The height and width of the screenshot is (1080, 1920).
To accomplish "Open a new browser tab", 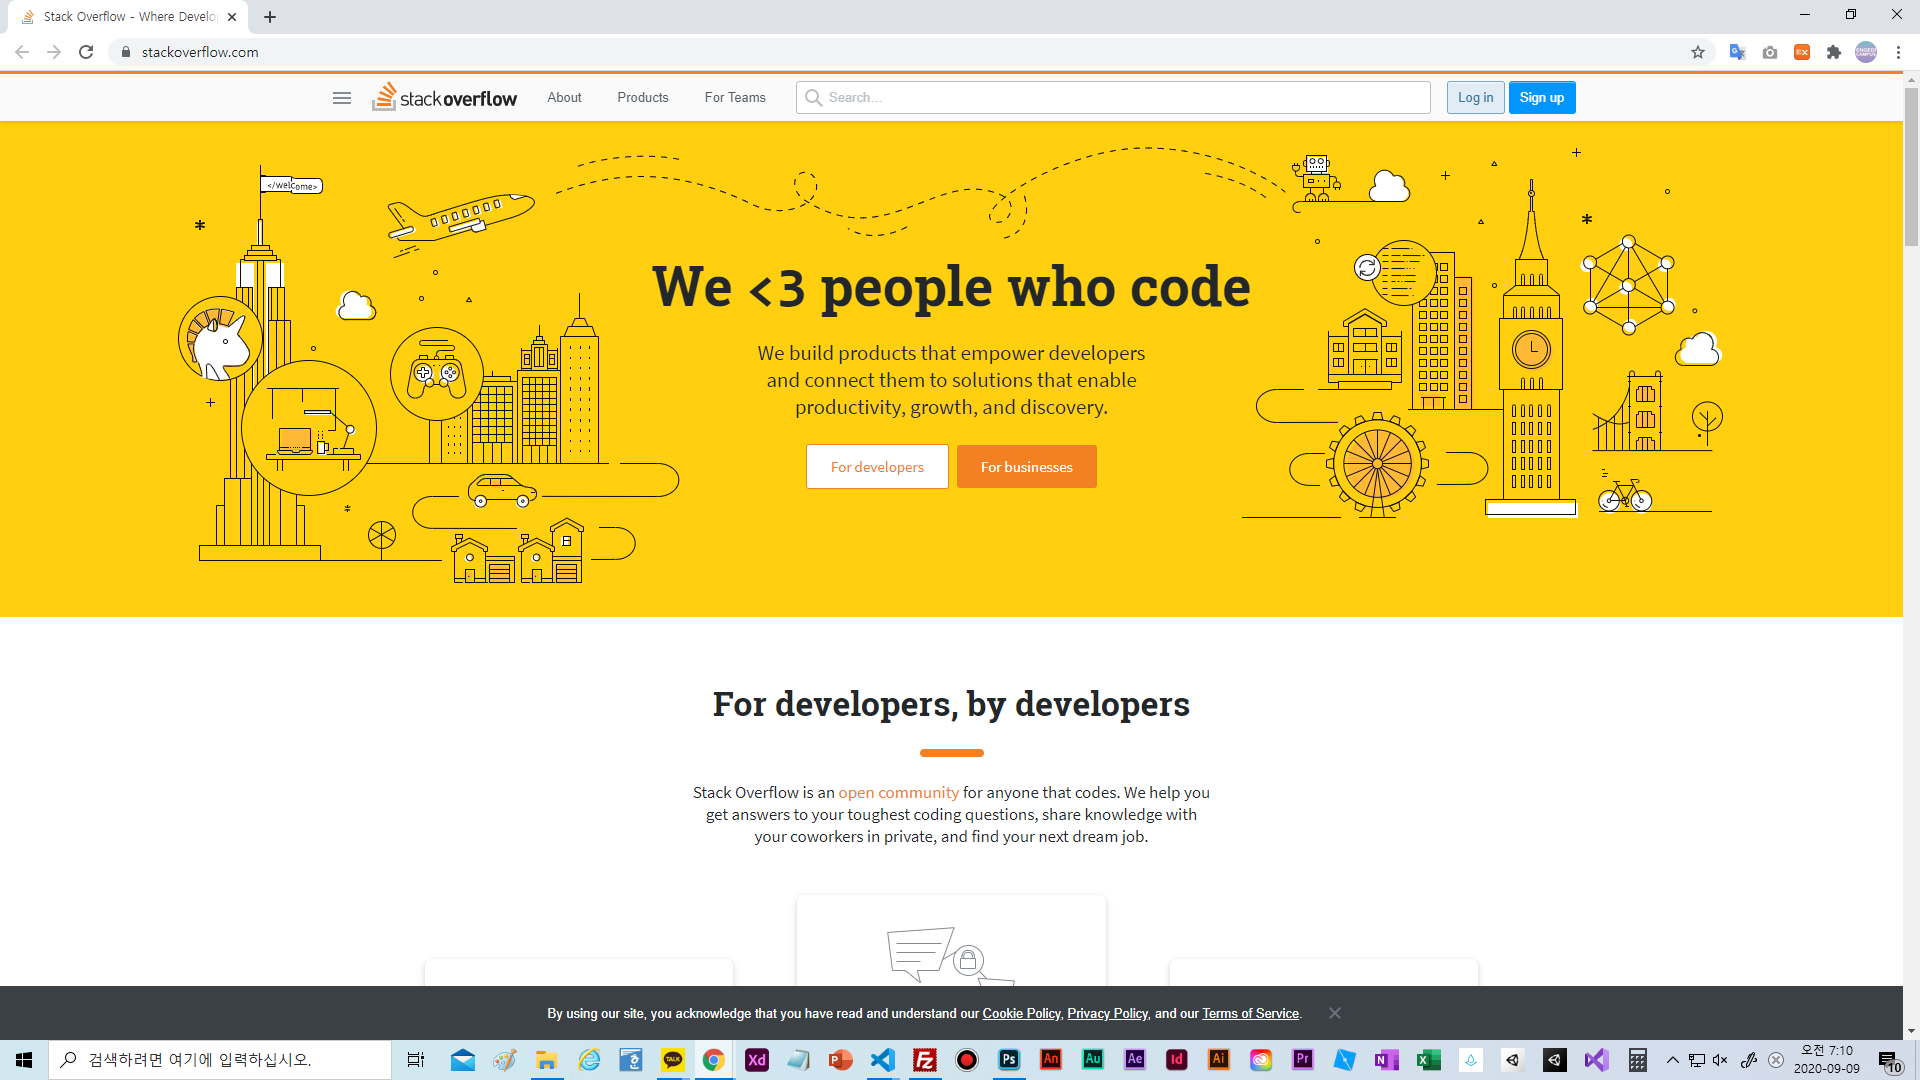I will (x=270, y=17).
